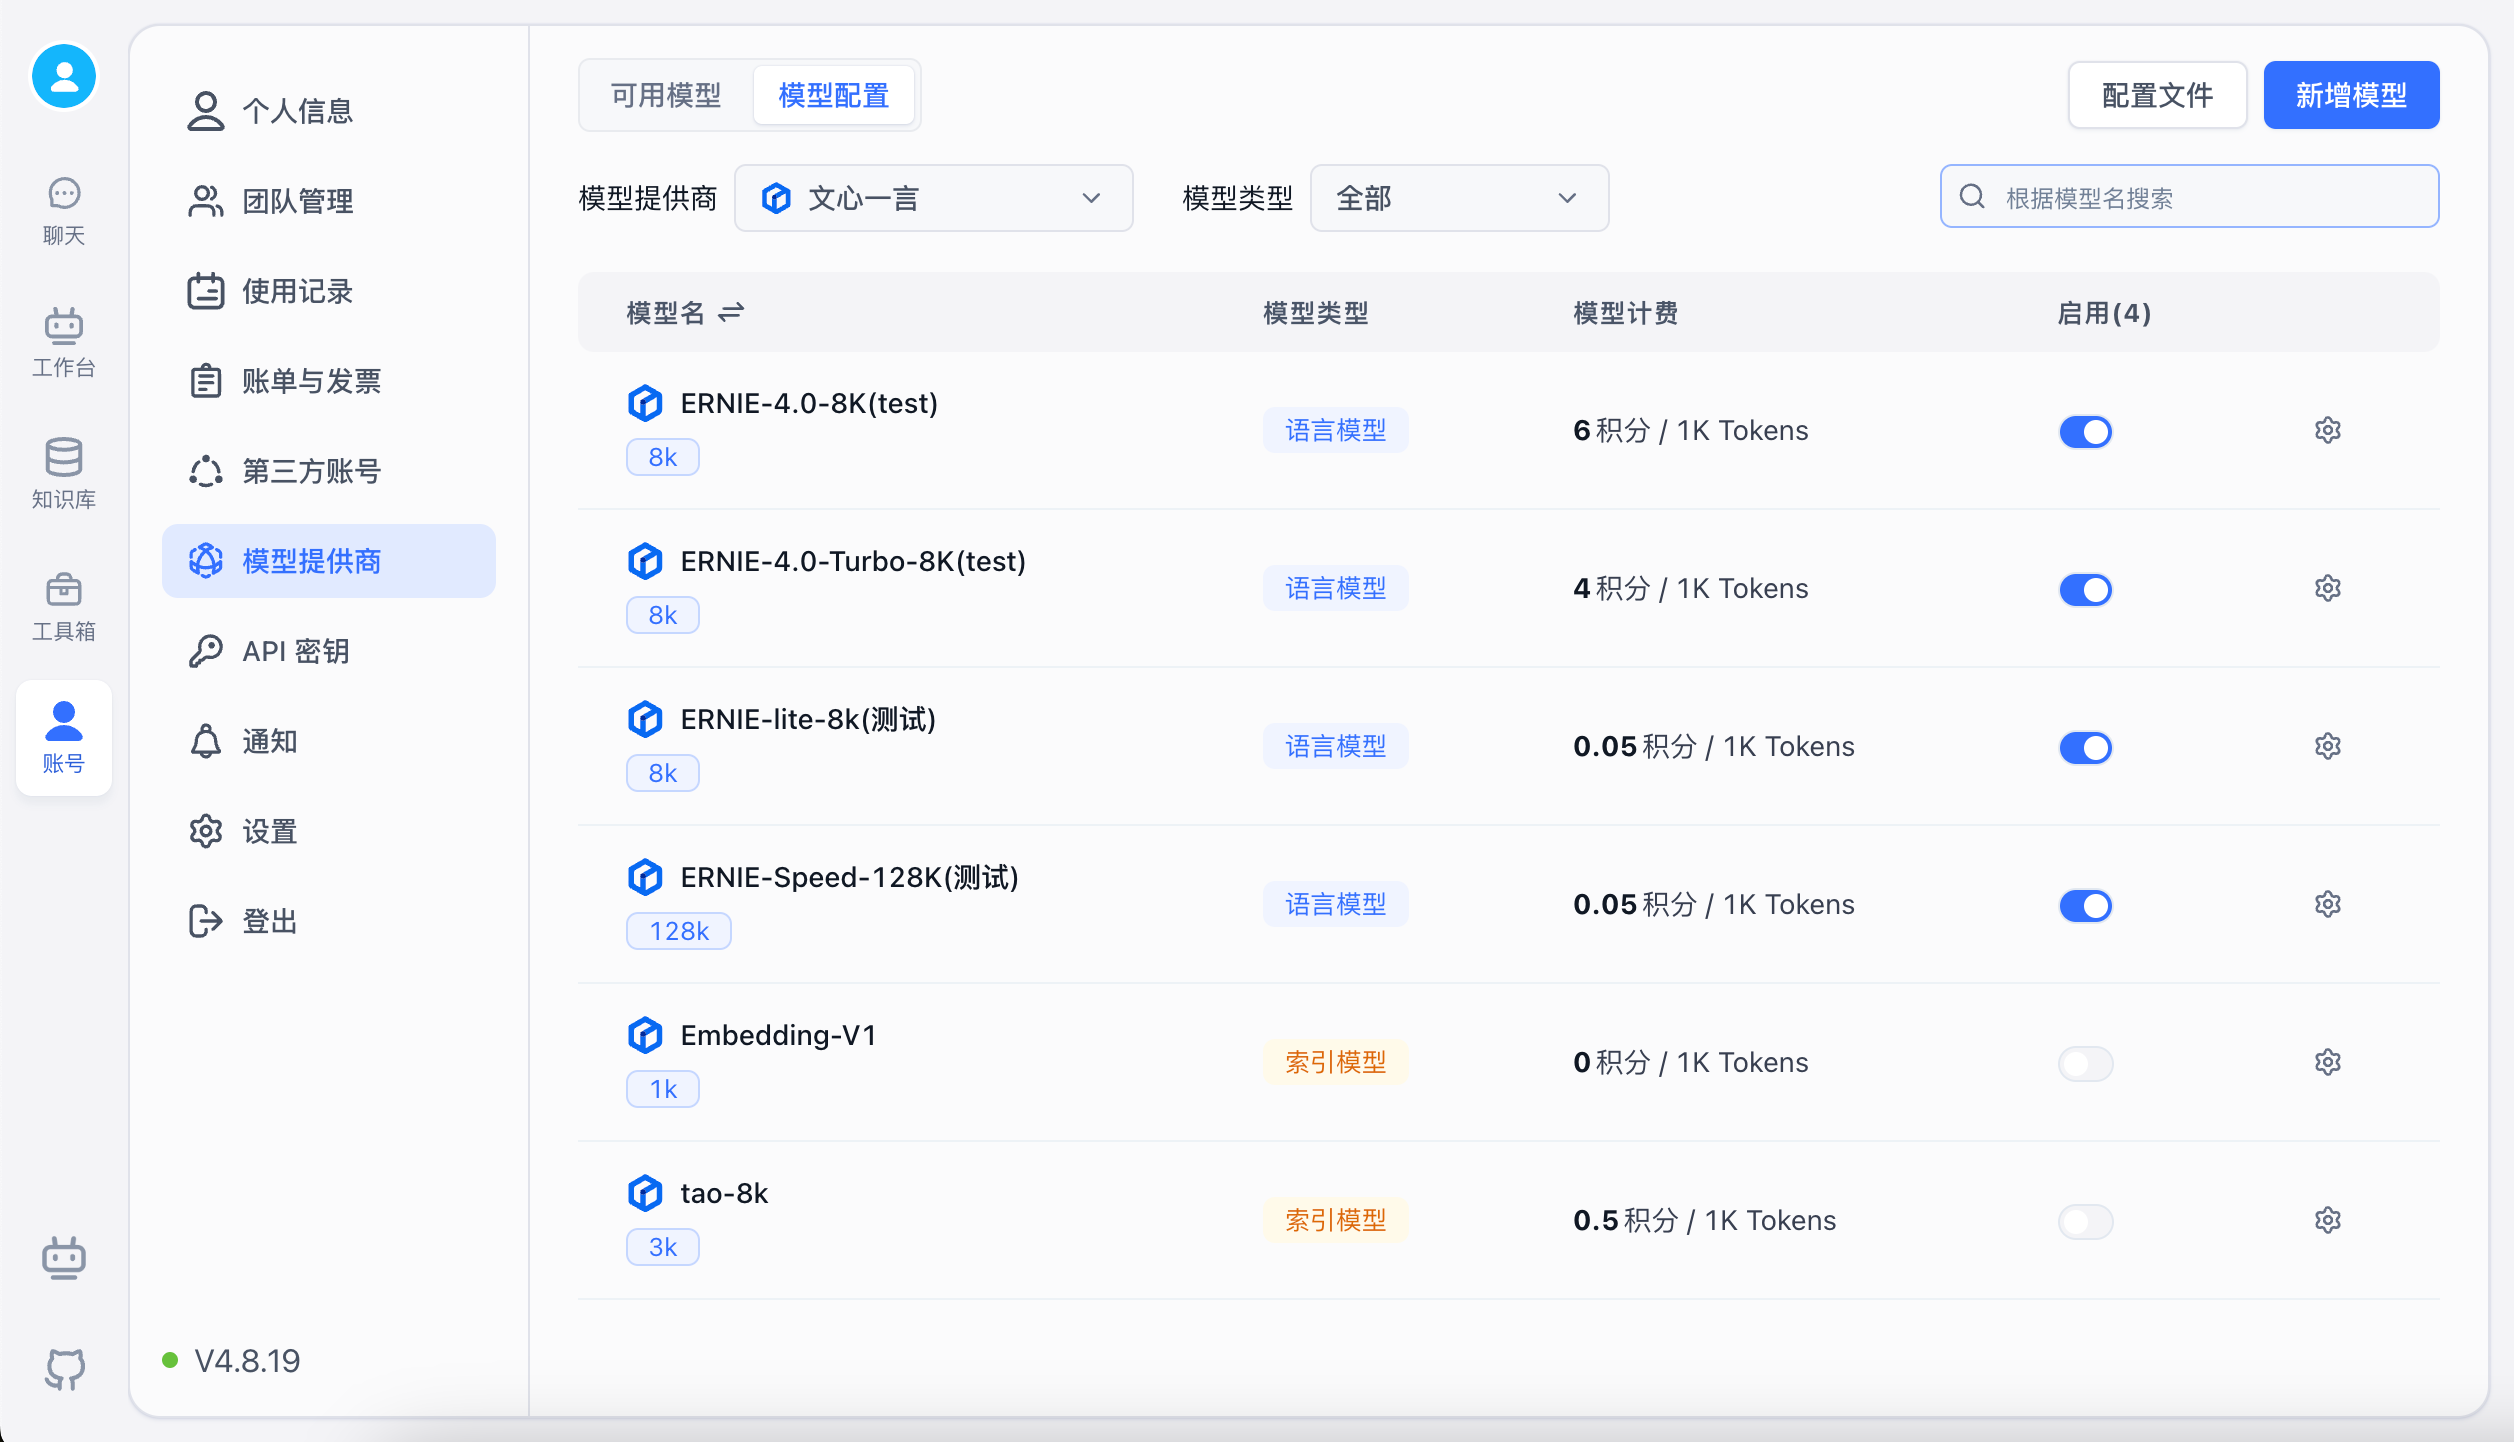Open settings gear for ERNIE-4.0-8K(test)

coord(2327,430)
